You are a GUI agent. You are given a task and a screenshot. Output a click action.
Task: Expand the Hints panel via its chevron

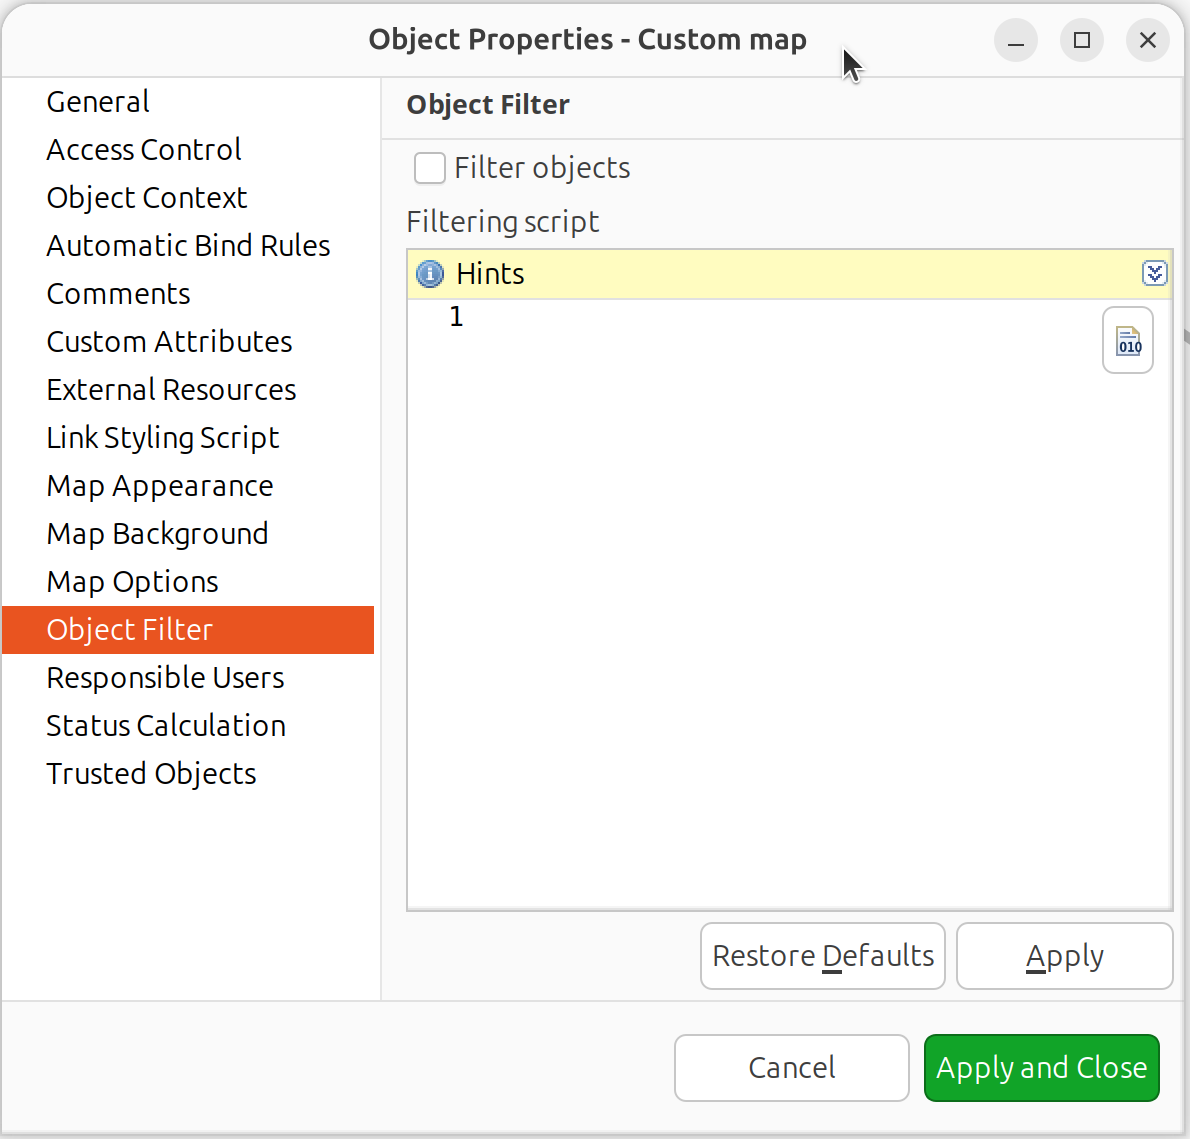1155,273
